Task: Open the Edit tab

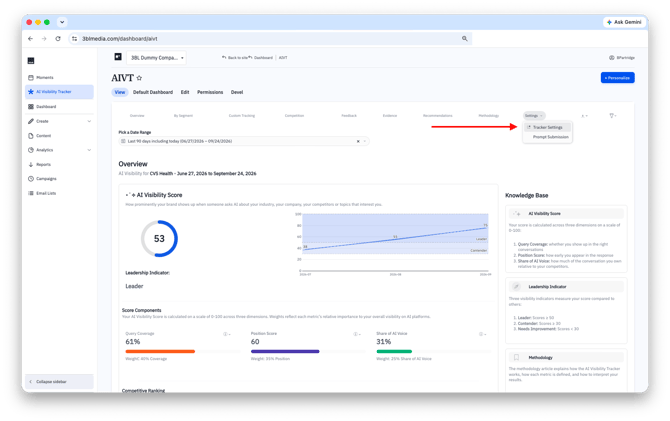Action: pyautogui.click(x=185, y=92)
